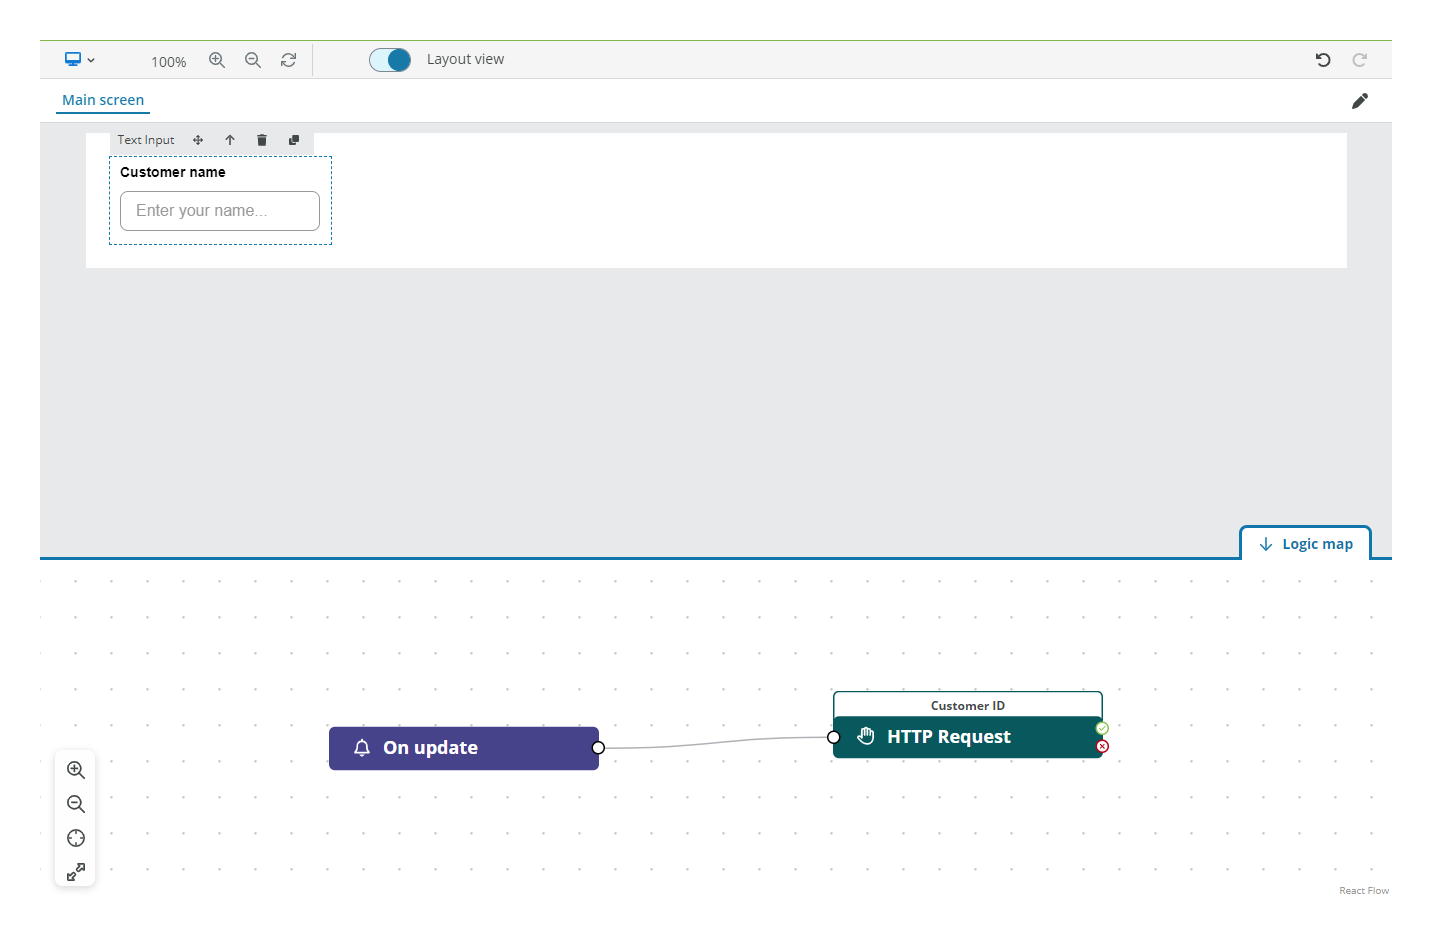Select the On update trigger node
Viewport: 1432px width, 941px height.
(x=463, y=747)
